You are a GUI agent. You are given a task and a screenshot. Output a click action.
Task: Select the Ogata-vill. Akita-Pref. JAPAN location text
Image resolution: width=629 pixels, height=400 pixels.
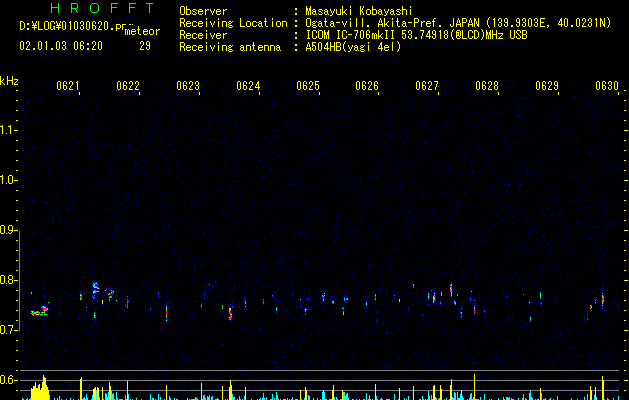458,23
